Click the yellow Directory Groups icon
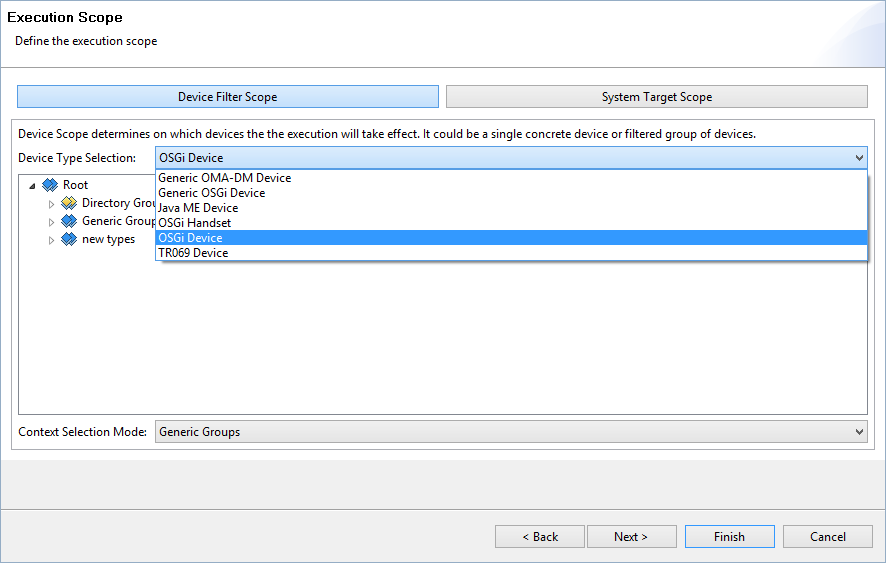The image size is (886, 563). click(69, 203)
